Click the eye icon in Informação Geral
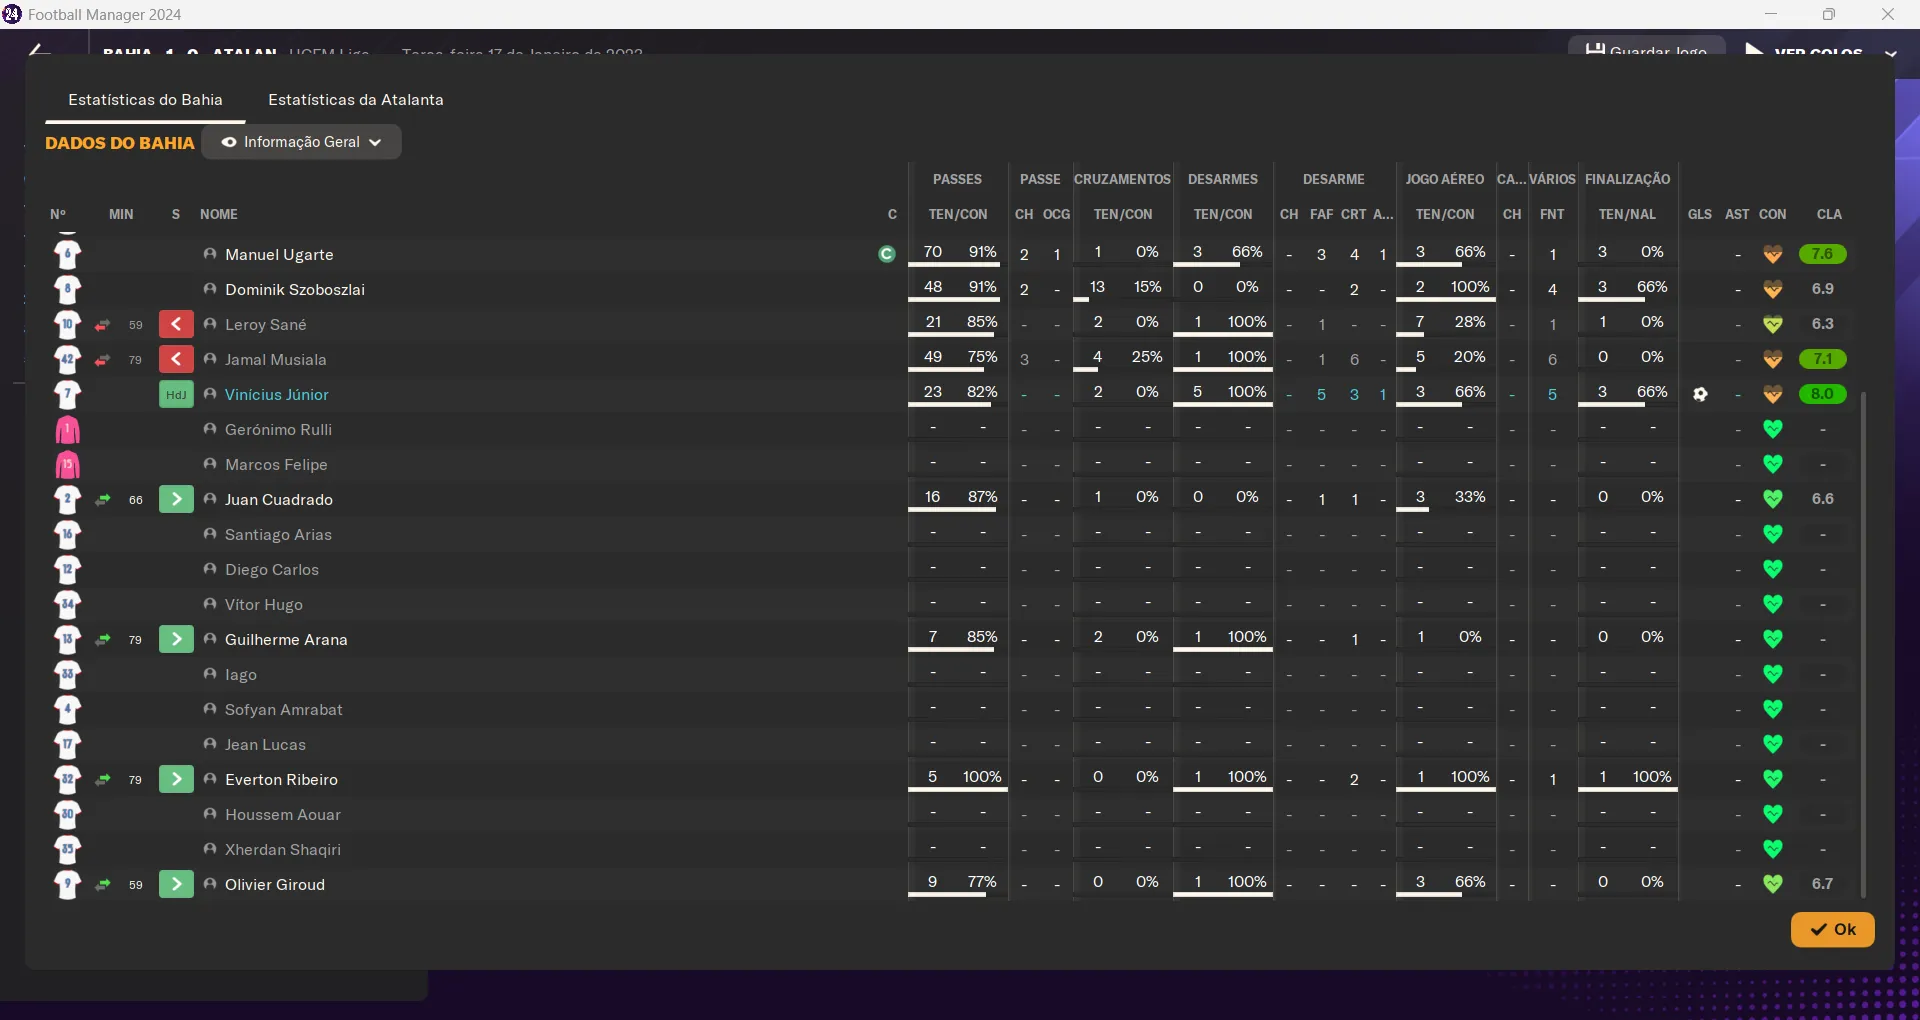Viewport: 1920px width, 1020px height. point(229,142)
